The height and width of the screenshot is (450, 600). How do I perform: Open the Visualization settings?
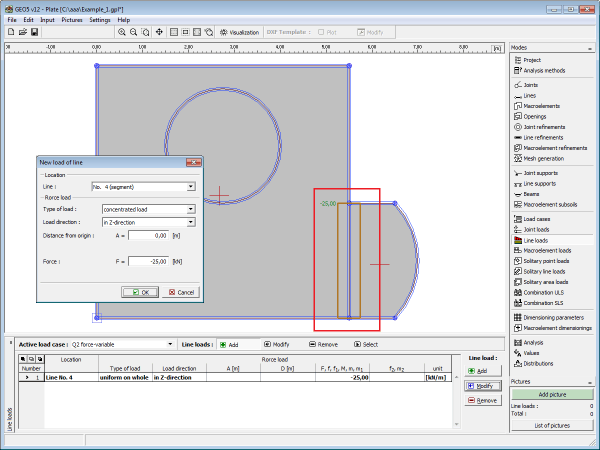tap(240, 32)
